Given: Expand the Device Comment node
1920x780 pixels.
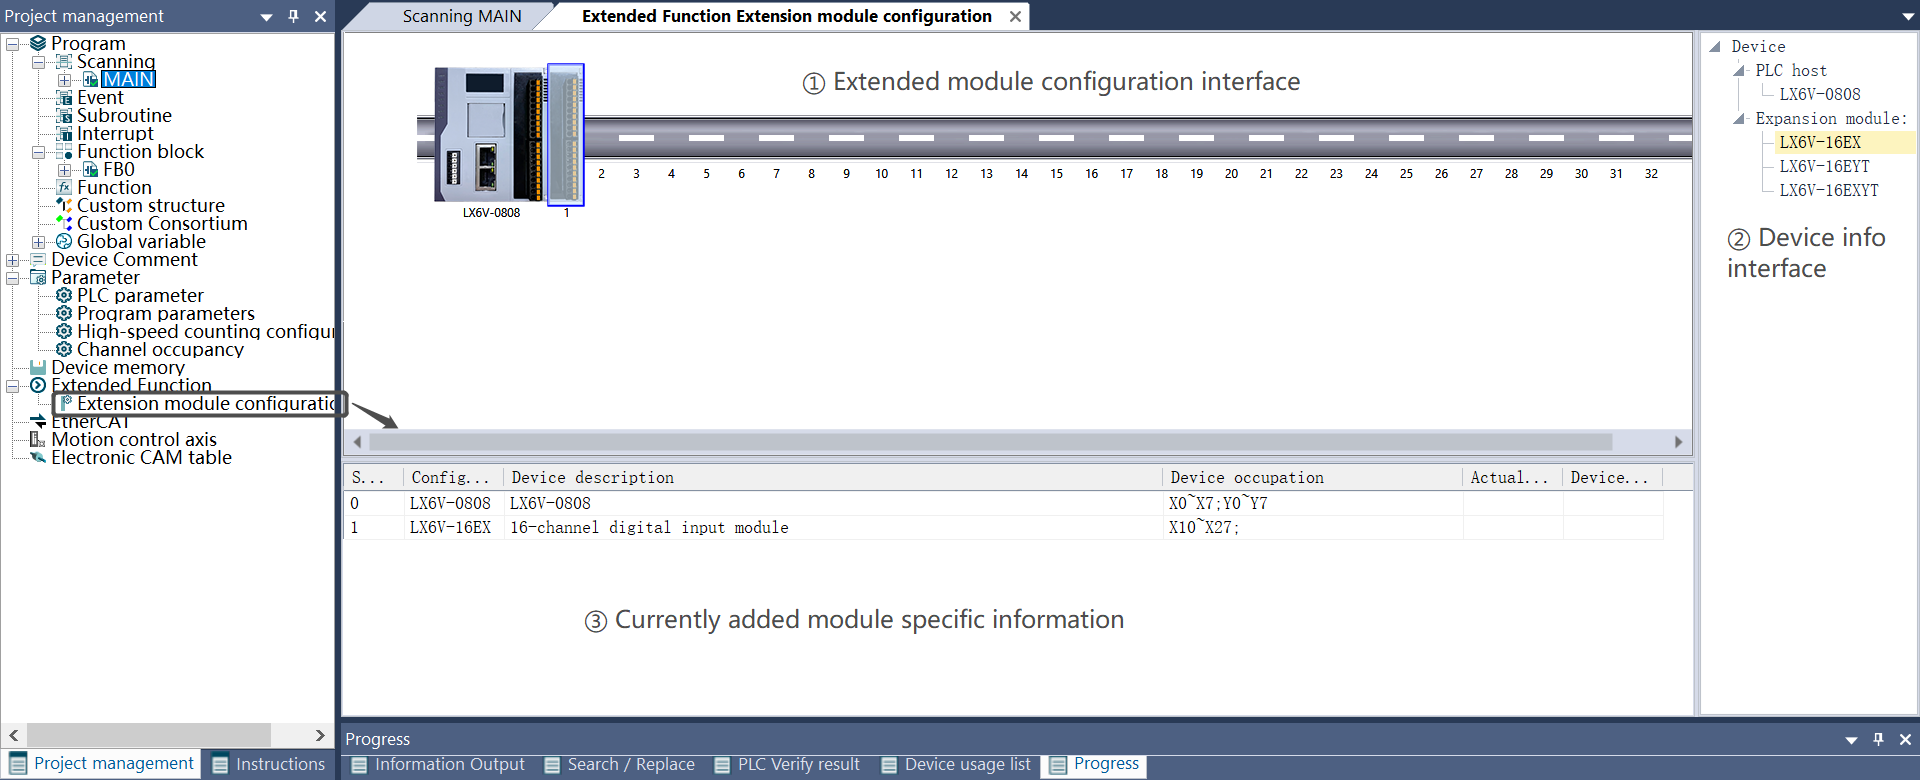Looking at the screenshot, I should click(x=13, y=260).
